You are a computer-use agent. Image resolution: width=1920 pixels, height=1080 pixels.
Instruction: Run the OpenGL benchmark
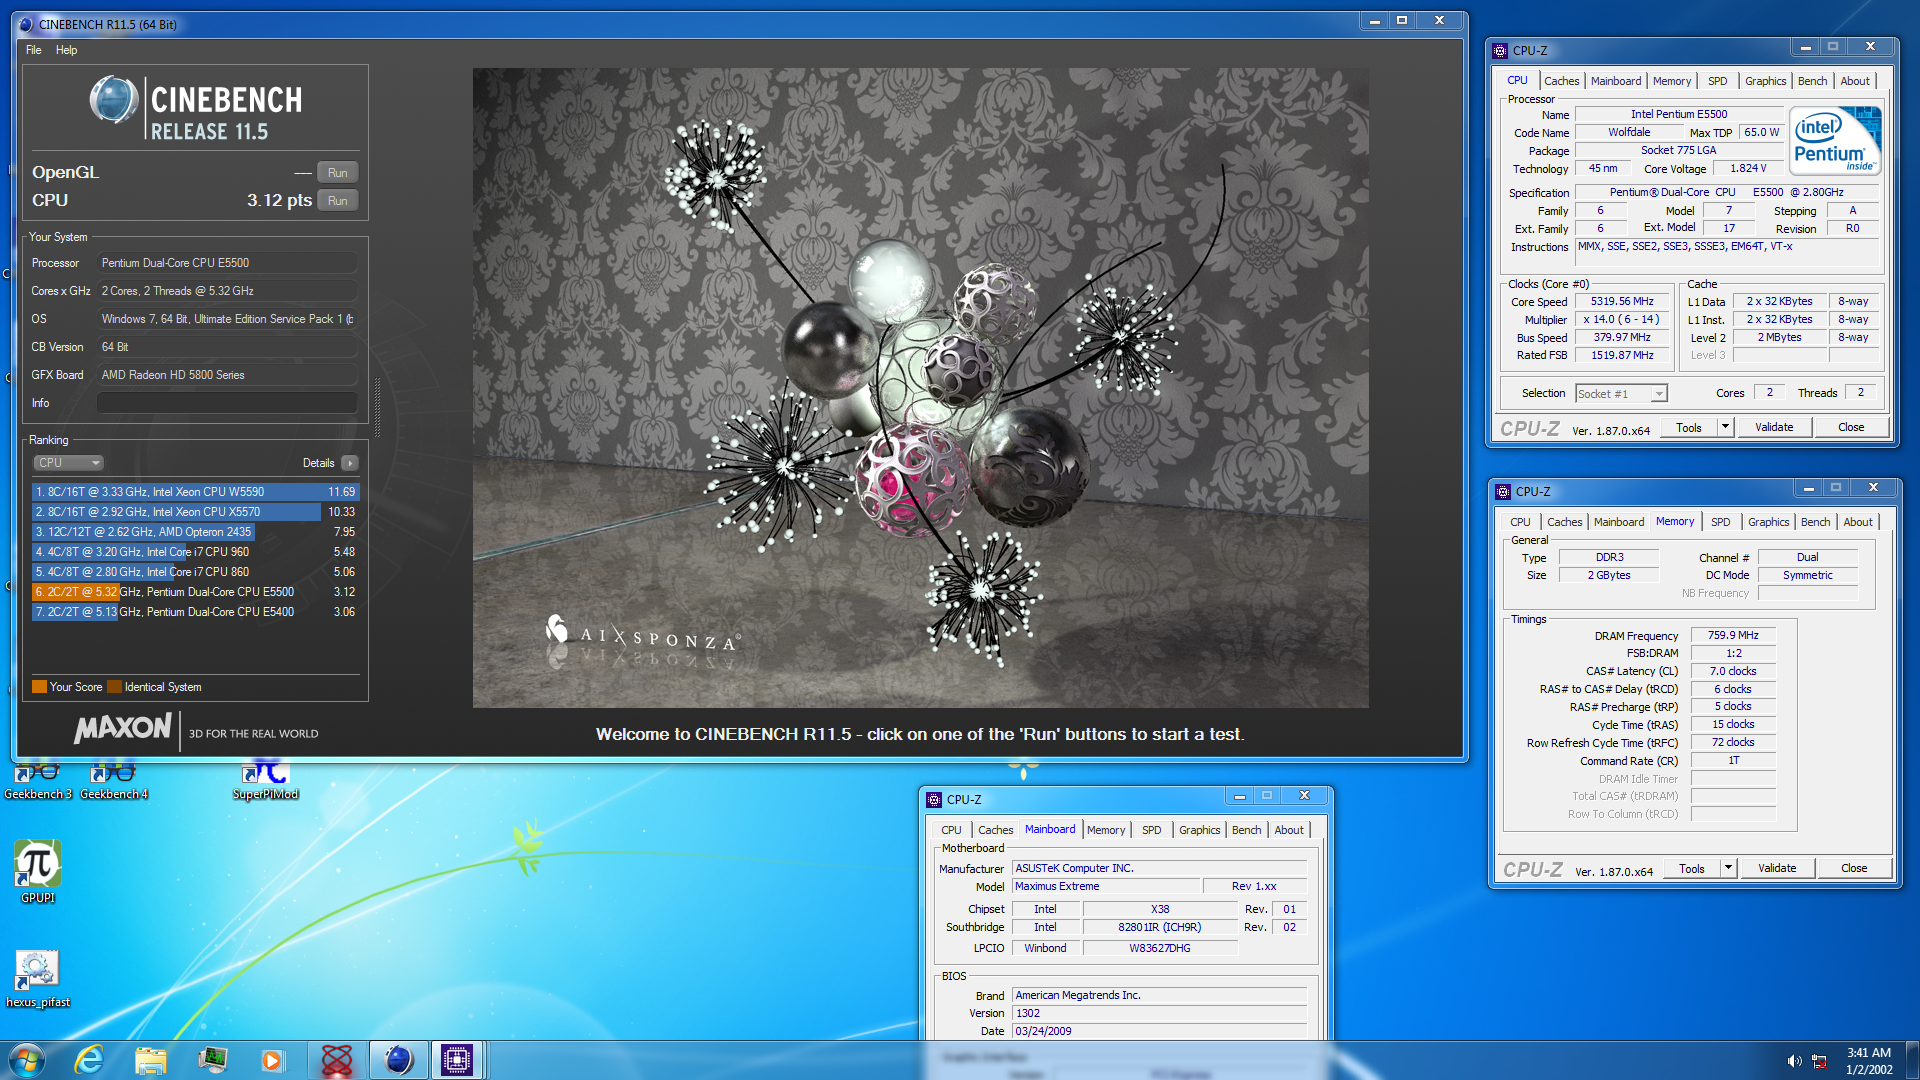[x=338, y=173]
